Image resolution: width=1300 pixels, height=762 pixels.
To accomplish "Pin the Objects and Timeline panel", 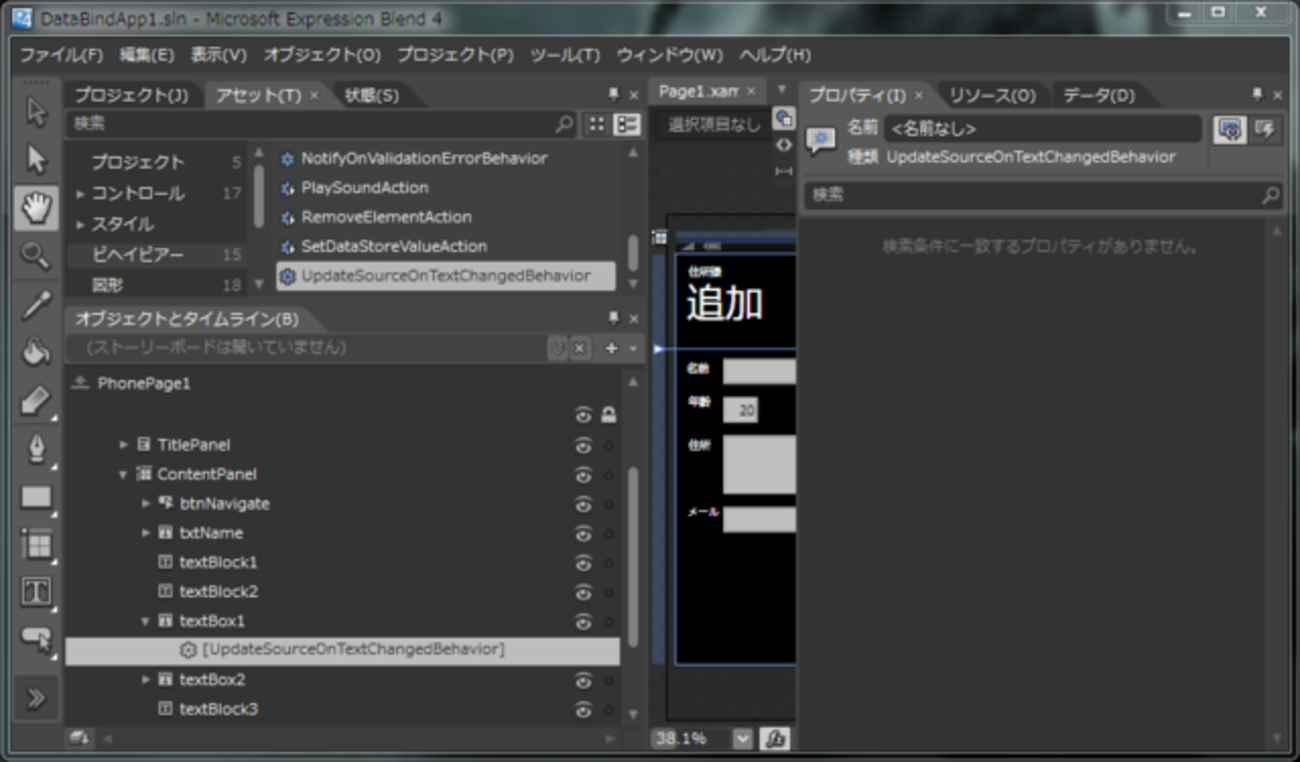I will [613, 319].
